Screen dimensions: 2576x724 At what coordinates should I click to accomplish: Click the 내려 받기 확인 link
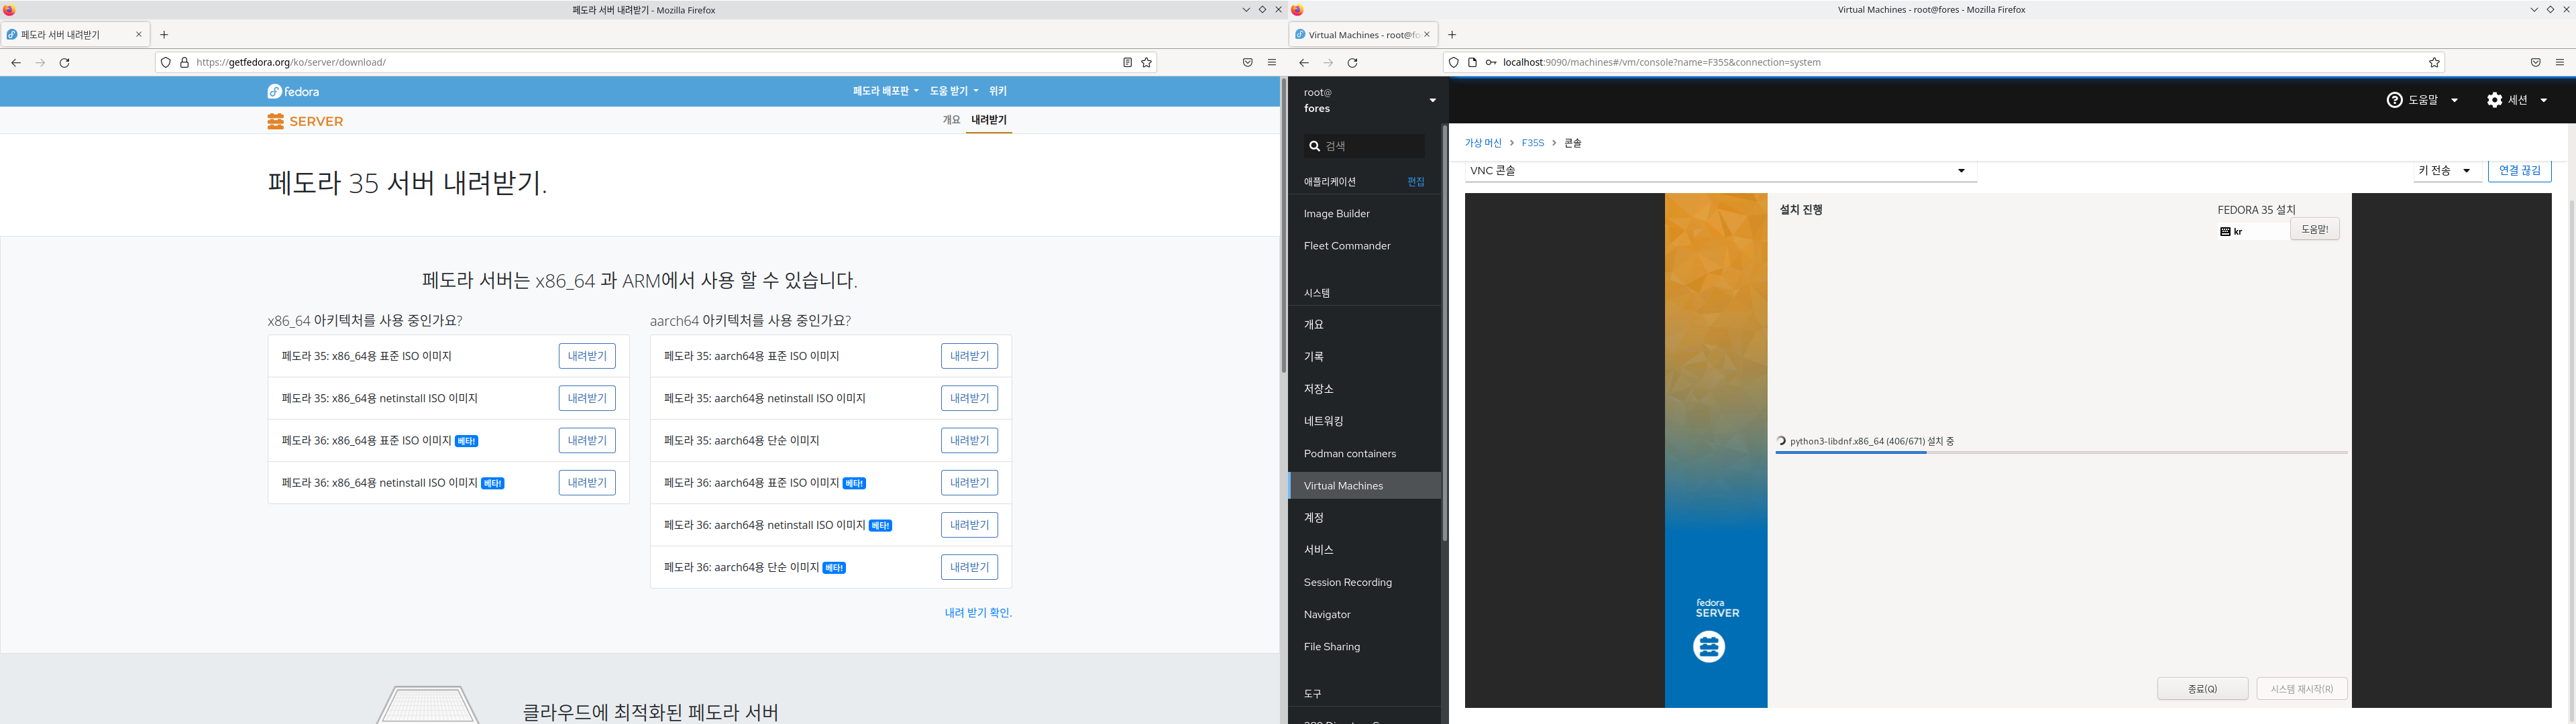(x=978, y=613)
